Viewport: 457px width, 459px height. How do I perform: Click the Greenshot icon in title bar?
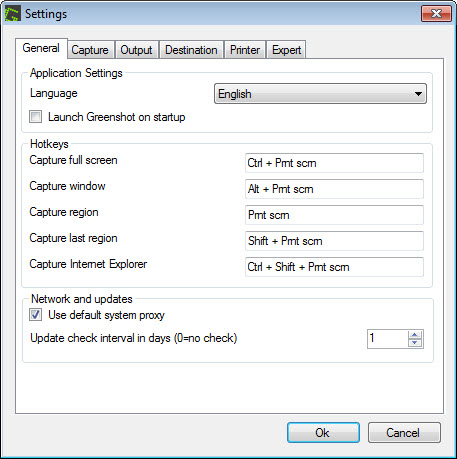click(13, 14)
